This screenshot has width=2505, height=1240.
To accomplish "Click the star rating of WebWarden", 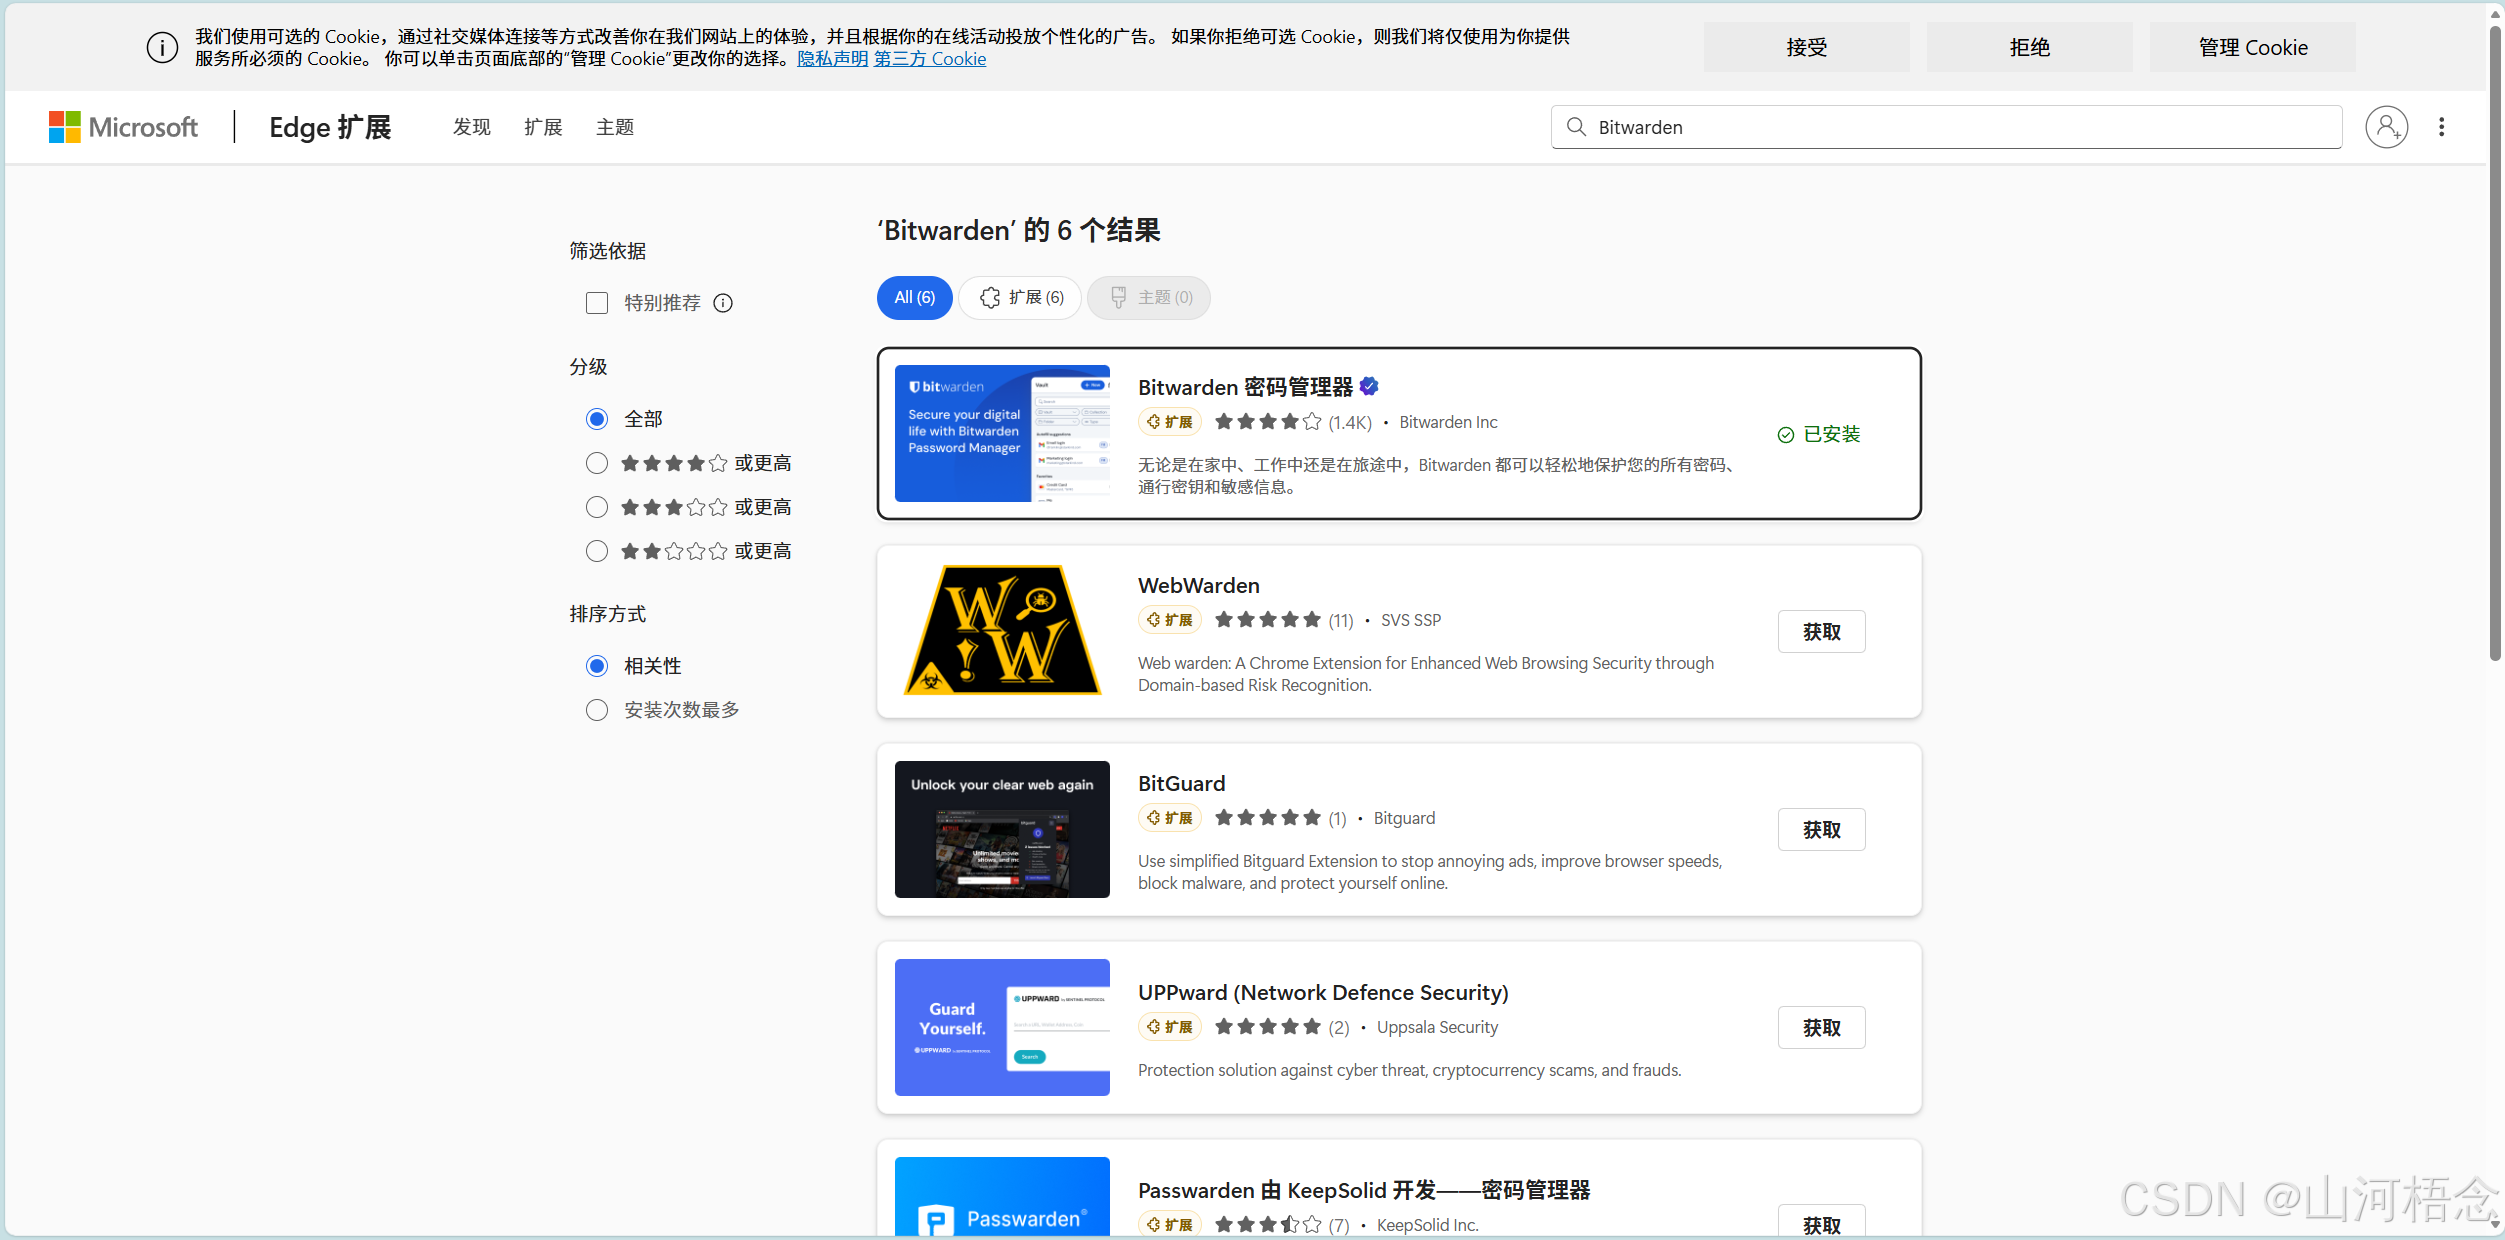I will (1268, 620).
